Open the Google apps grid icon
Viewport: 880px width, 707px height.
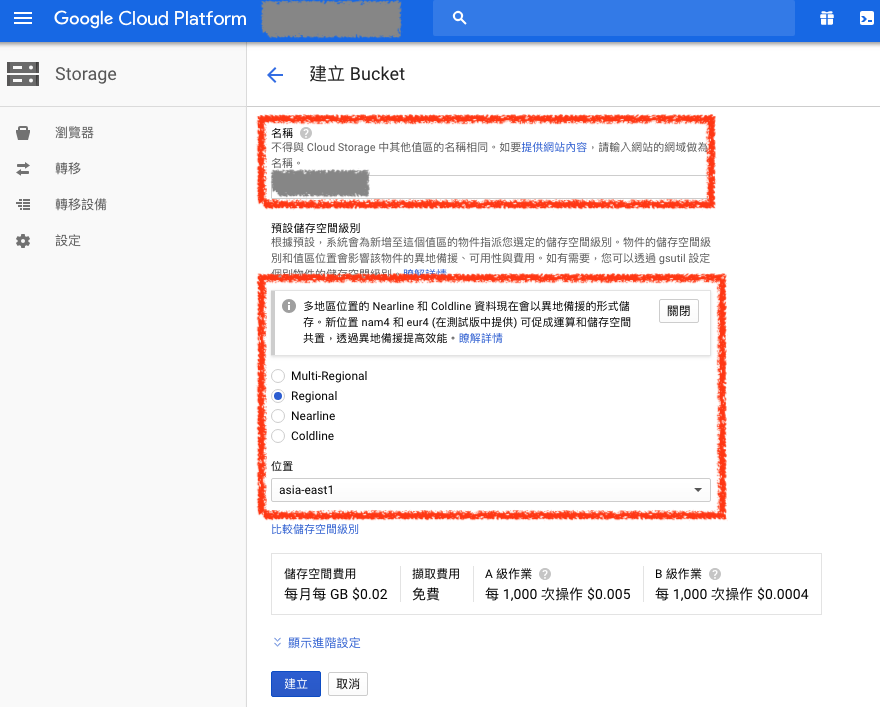pos(826,17)
